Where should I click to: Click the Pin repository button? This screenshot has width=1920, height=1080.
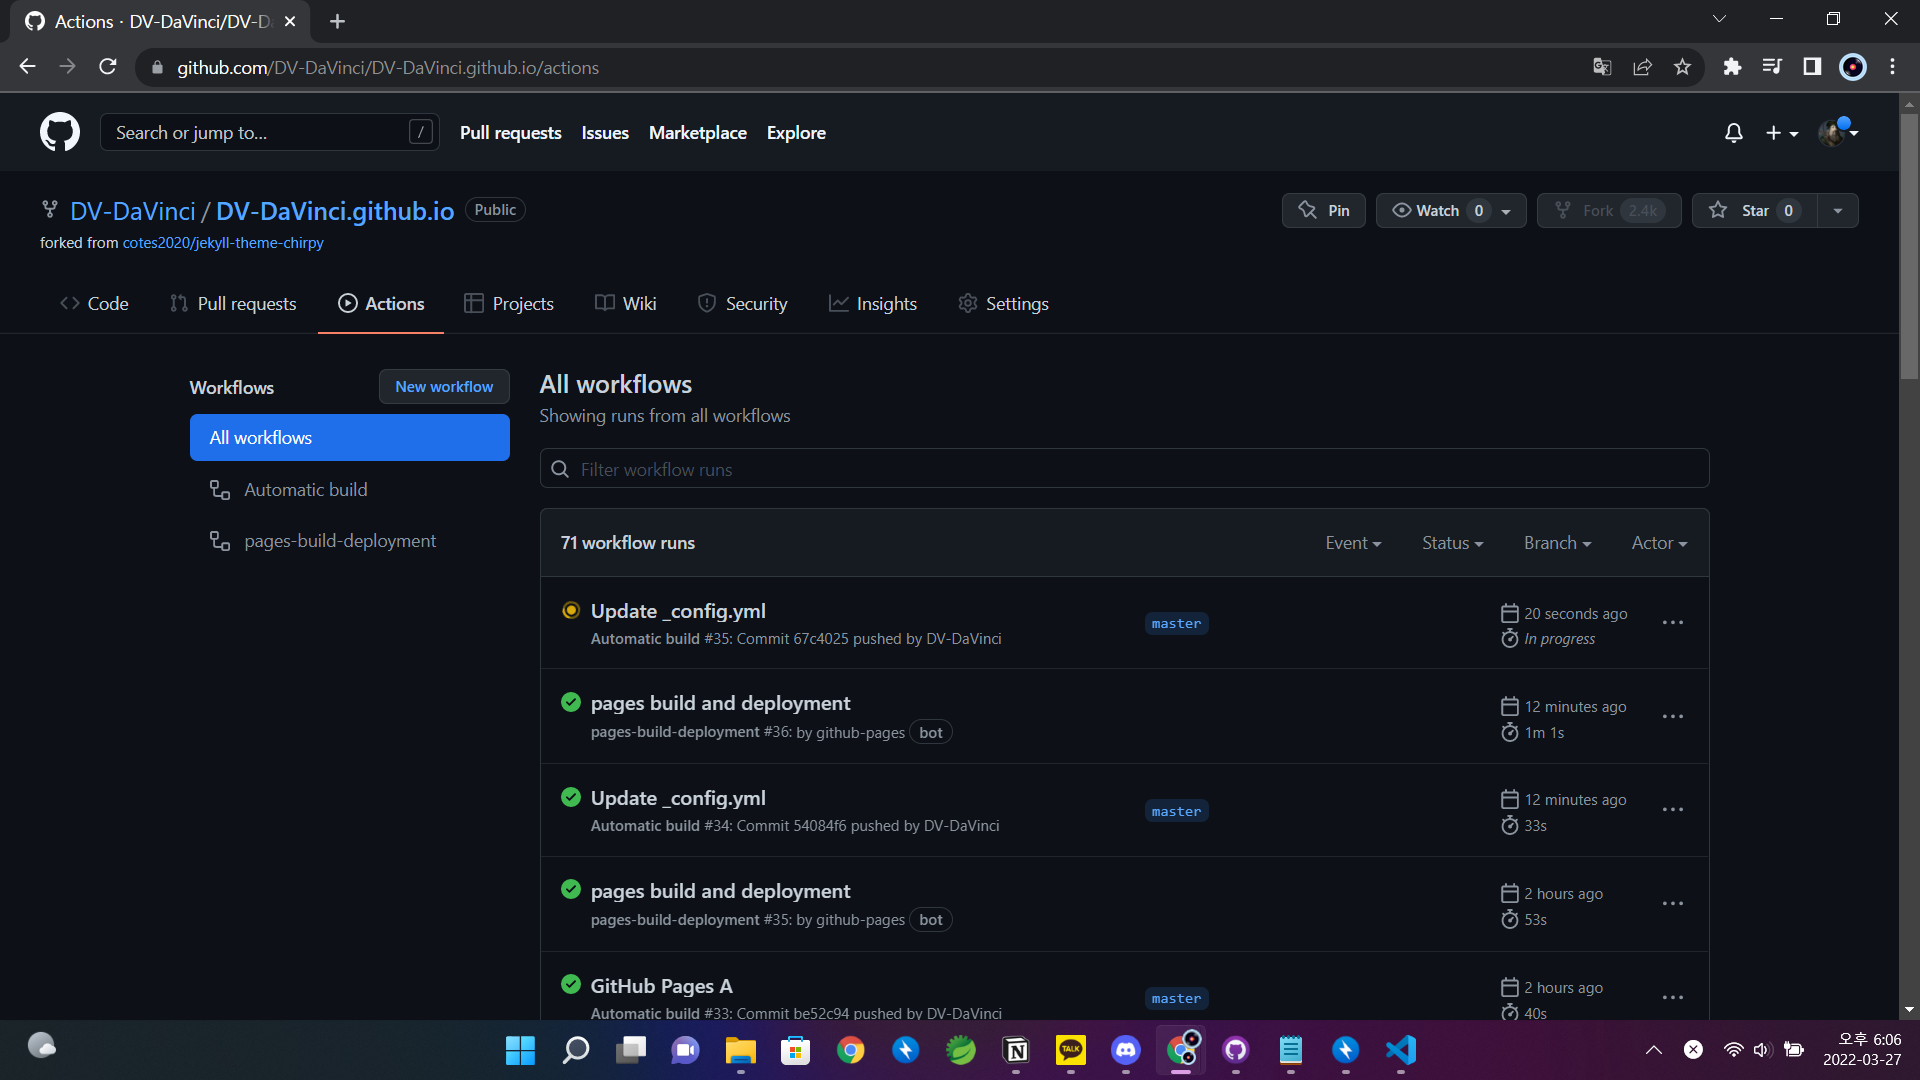click(x=1324, y=210)
